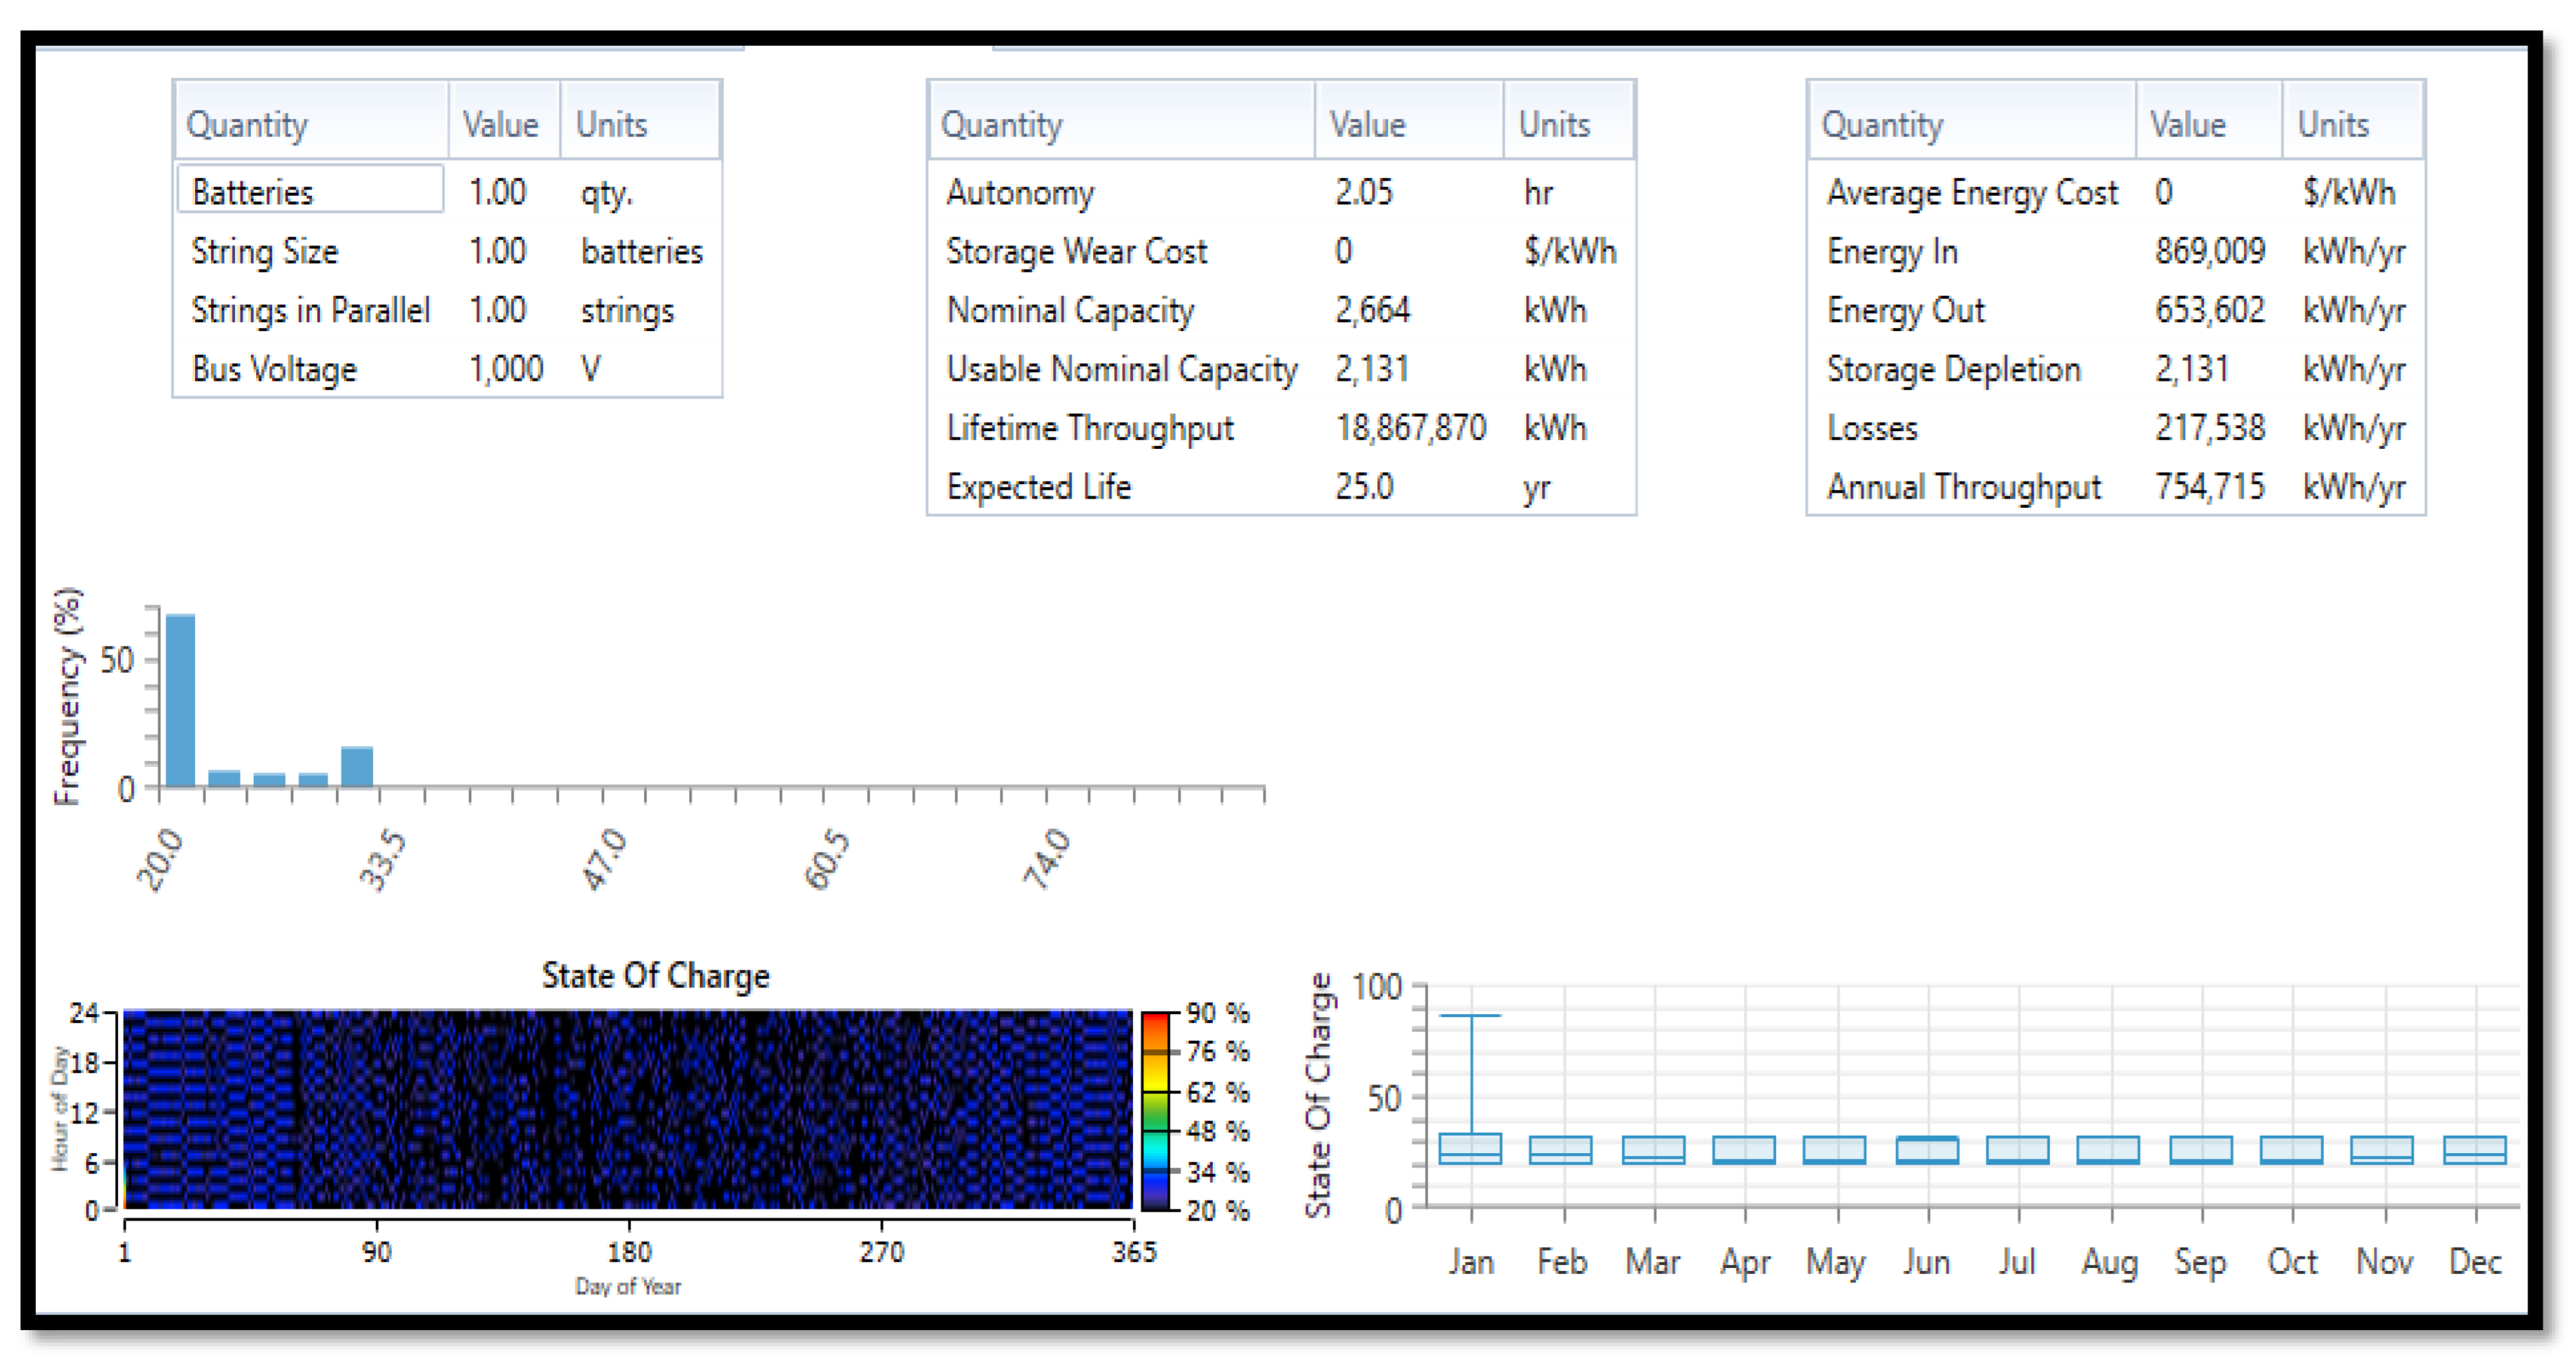Viewport: 2576px width, 1367px height.
Task: Click the color scale legend bar
Action: pos(1155,1110)
